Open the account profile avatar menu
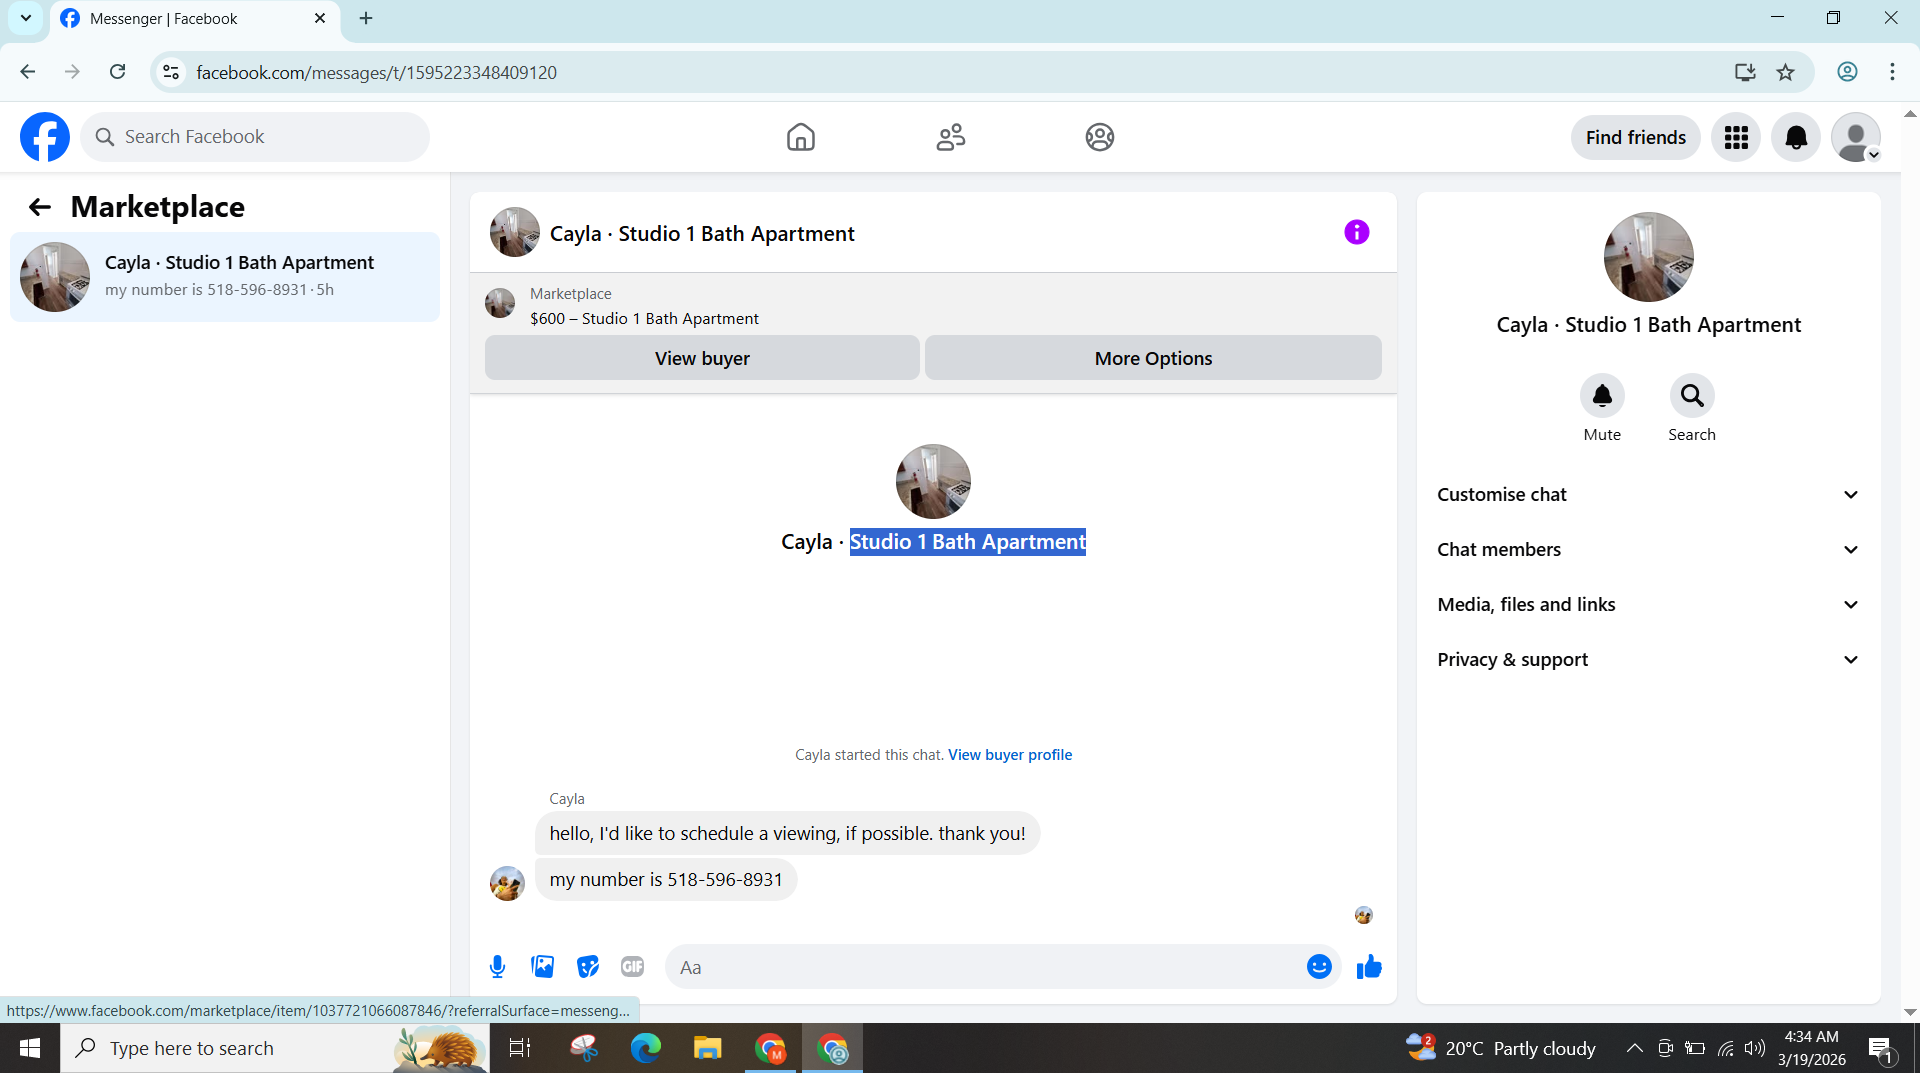The height and width of the screenshot is (1073, 1920). (1856, 137)
